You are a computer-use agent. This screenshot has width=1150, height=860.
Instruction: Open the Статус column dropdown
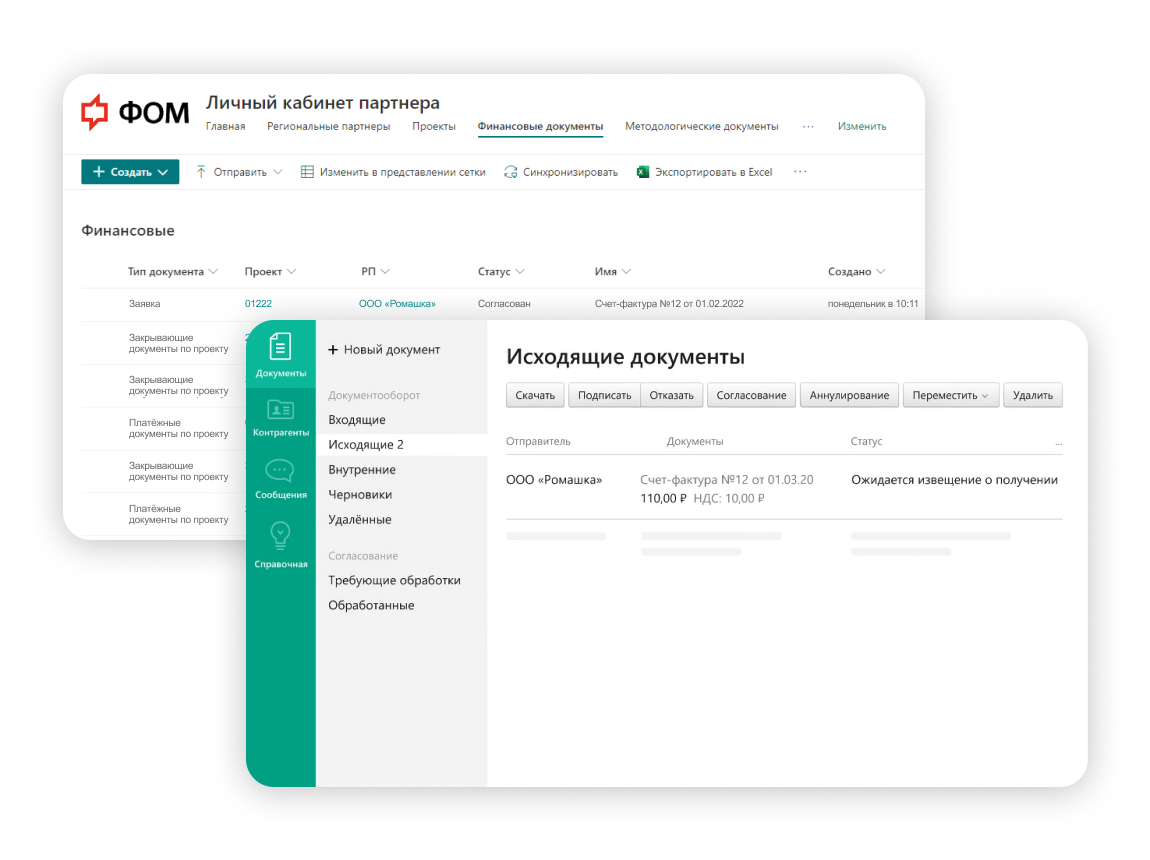pyautogui.click(x=519, y=271)
